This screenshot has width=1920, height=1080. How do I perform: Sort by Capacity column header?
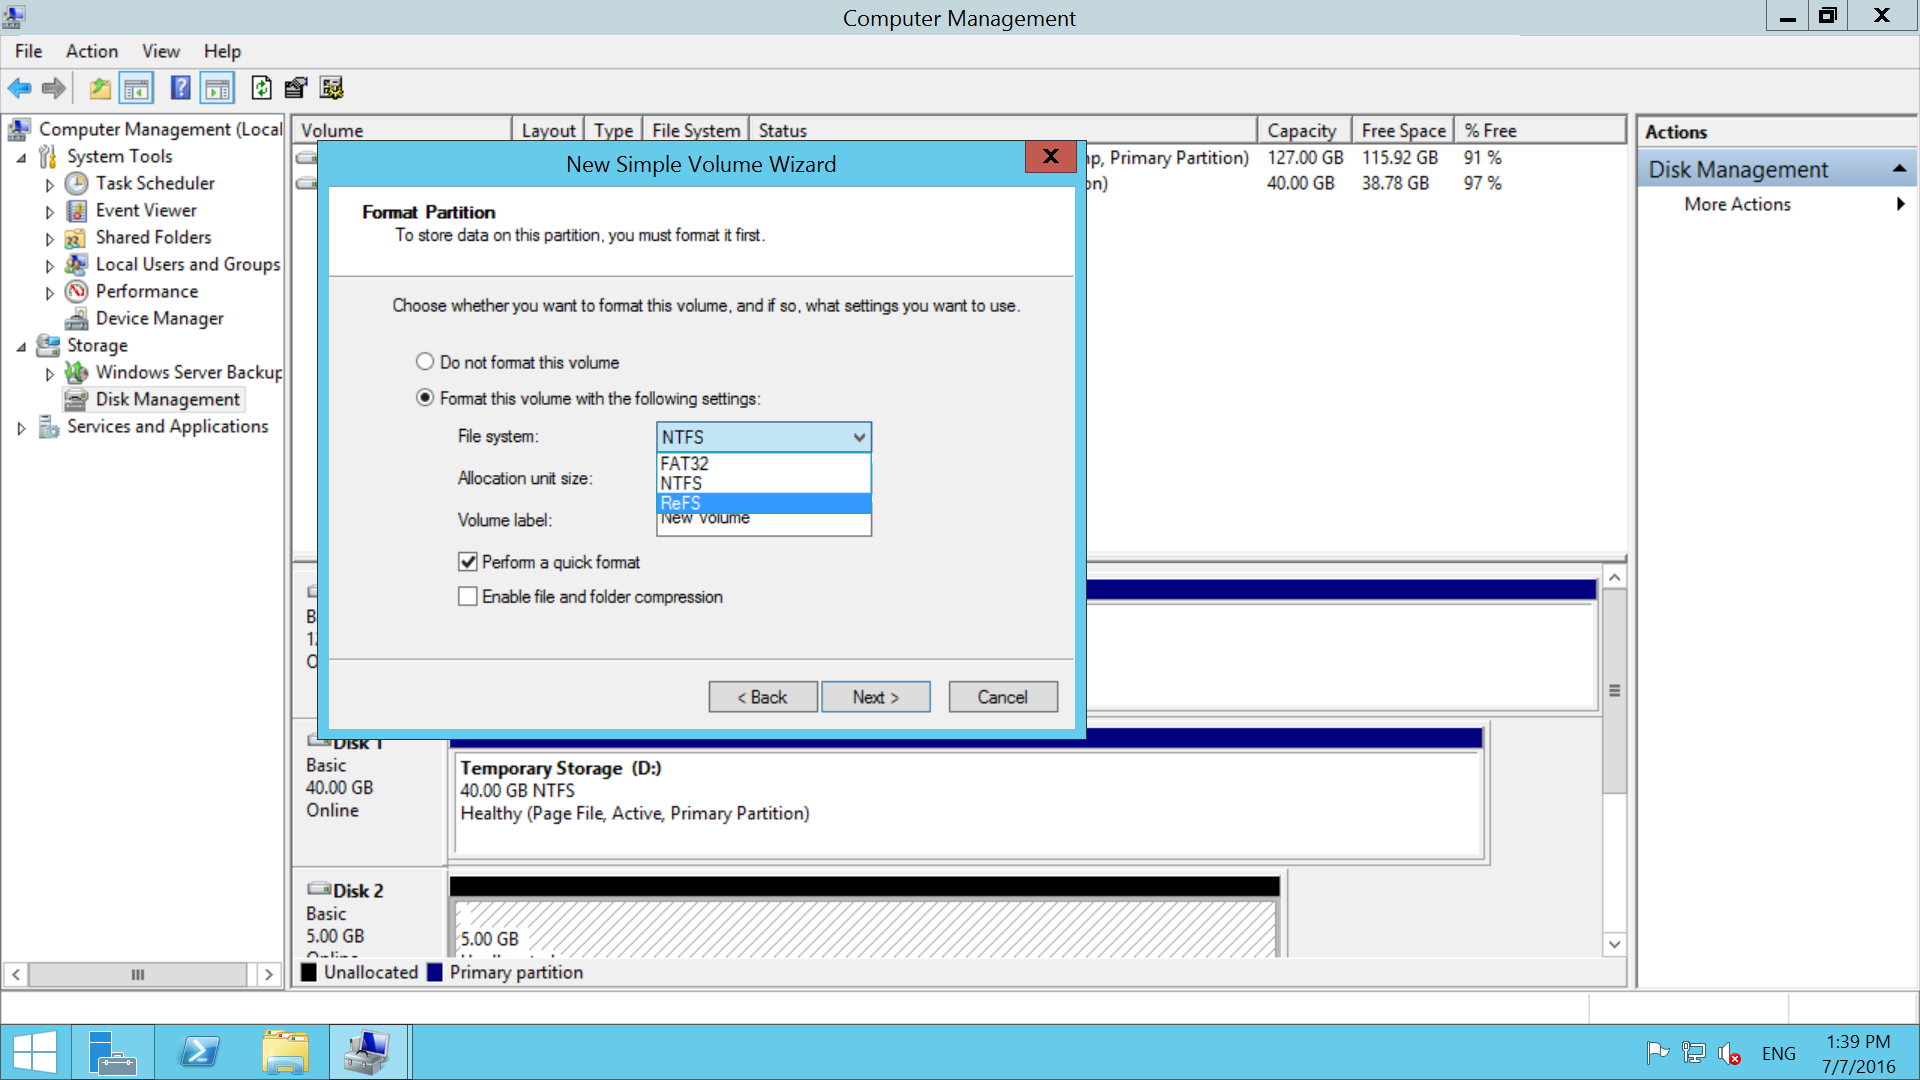click(1305, 130)
